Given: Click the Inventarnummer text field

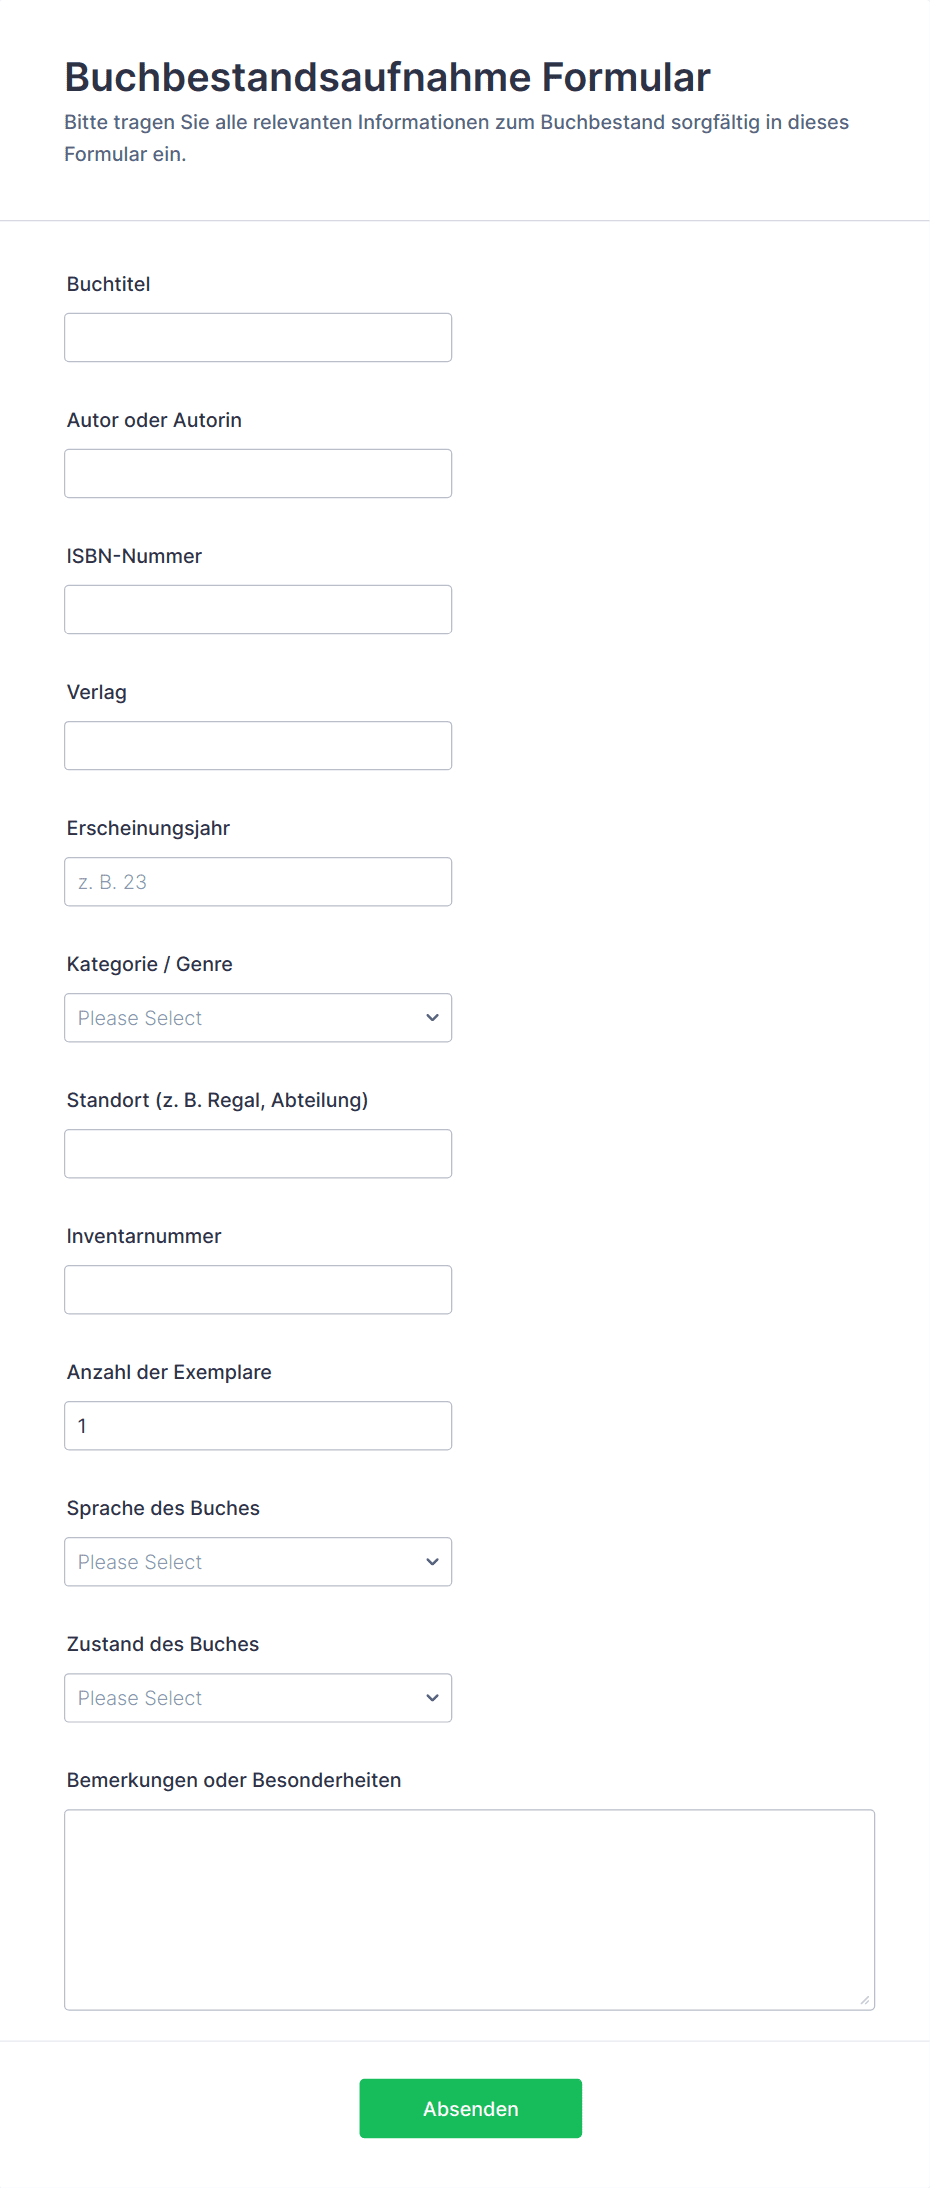Looking at the screenshot, I should (258, 1290).
